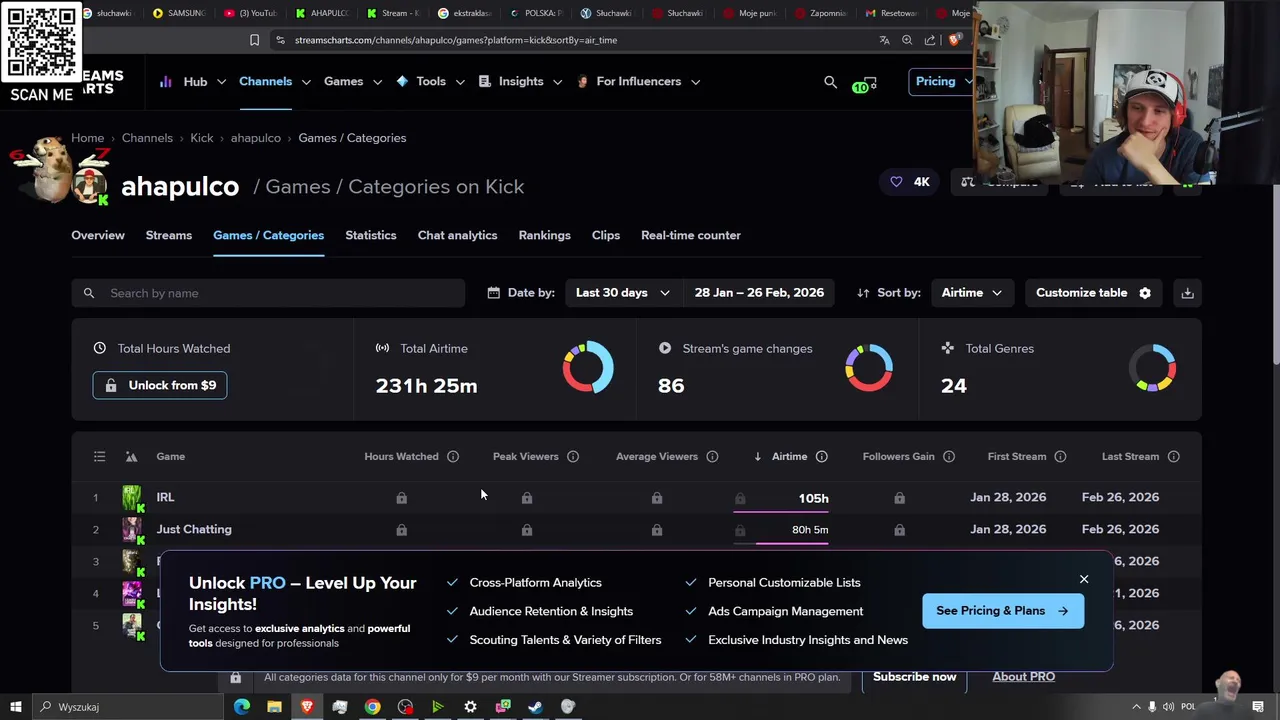Click the locked Average Viewers cell for IRL
The height and width of the screenshot is (720, 1280).
657,498
